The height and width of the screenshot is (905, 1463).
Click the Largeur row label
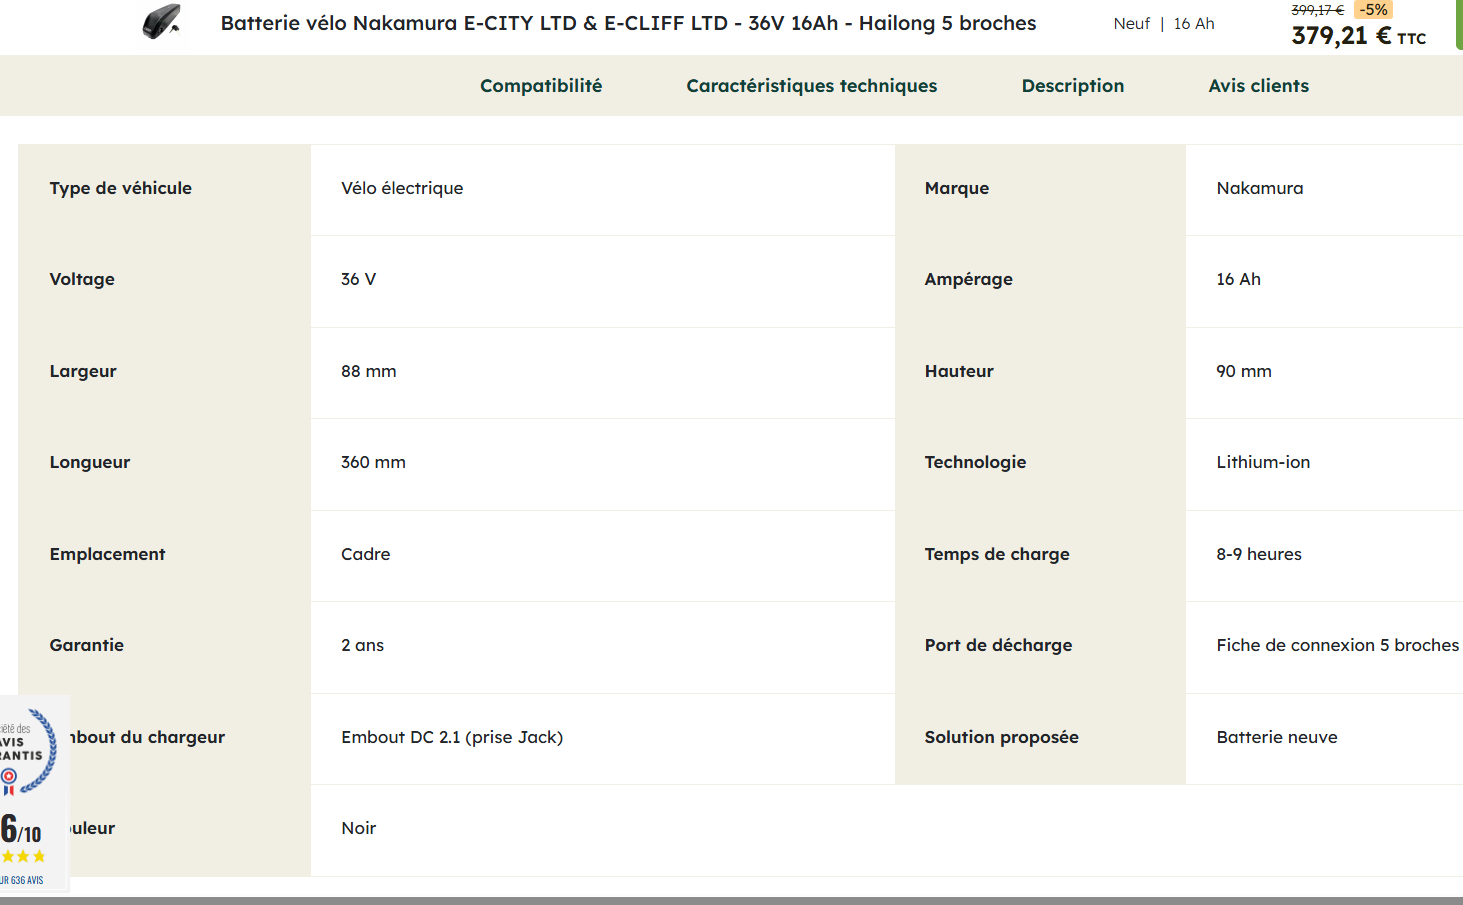pos(83,371)
